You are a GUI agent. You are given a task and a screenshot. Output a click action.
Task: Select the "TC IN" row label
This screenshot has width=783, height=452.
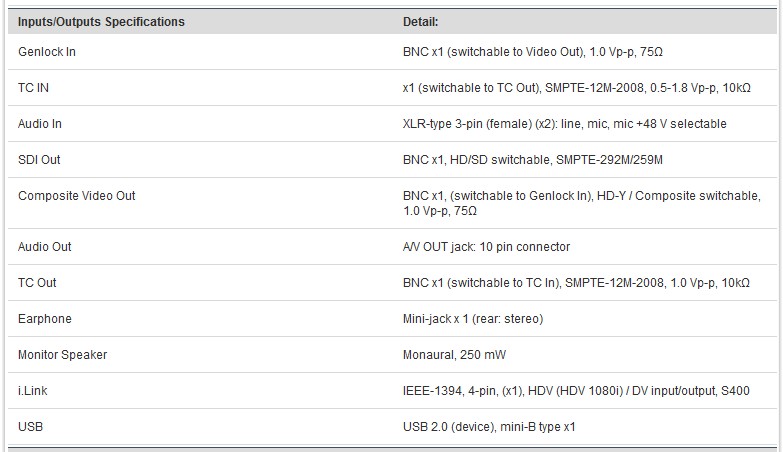34,87
